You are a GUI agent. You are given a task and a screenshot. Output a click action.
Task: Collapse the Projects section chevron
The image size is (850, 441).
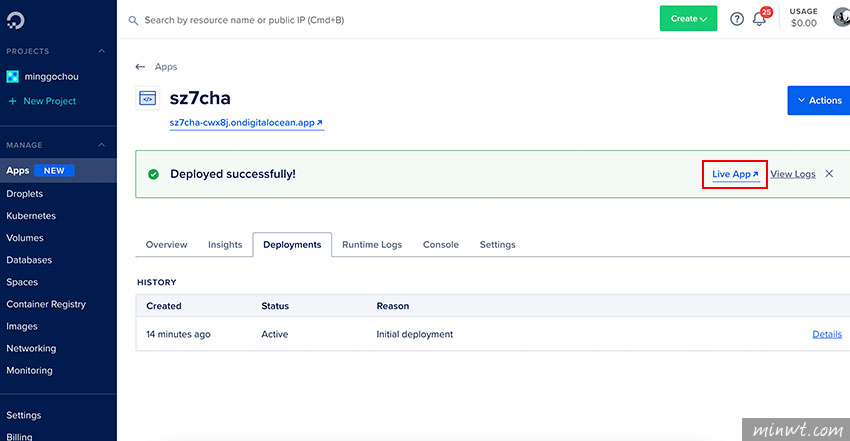tap(101, 51)
